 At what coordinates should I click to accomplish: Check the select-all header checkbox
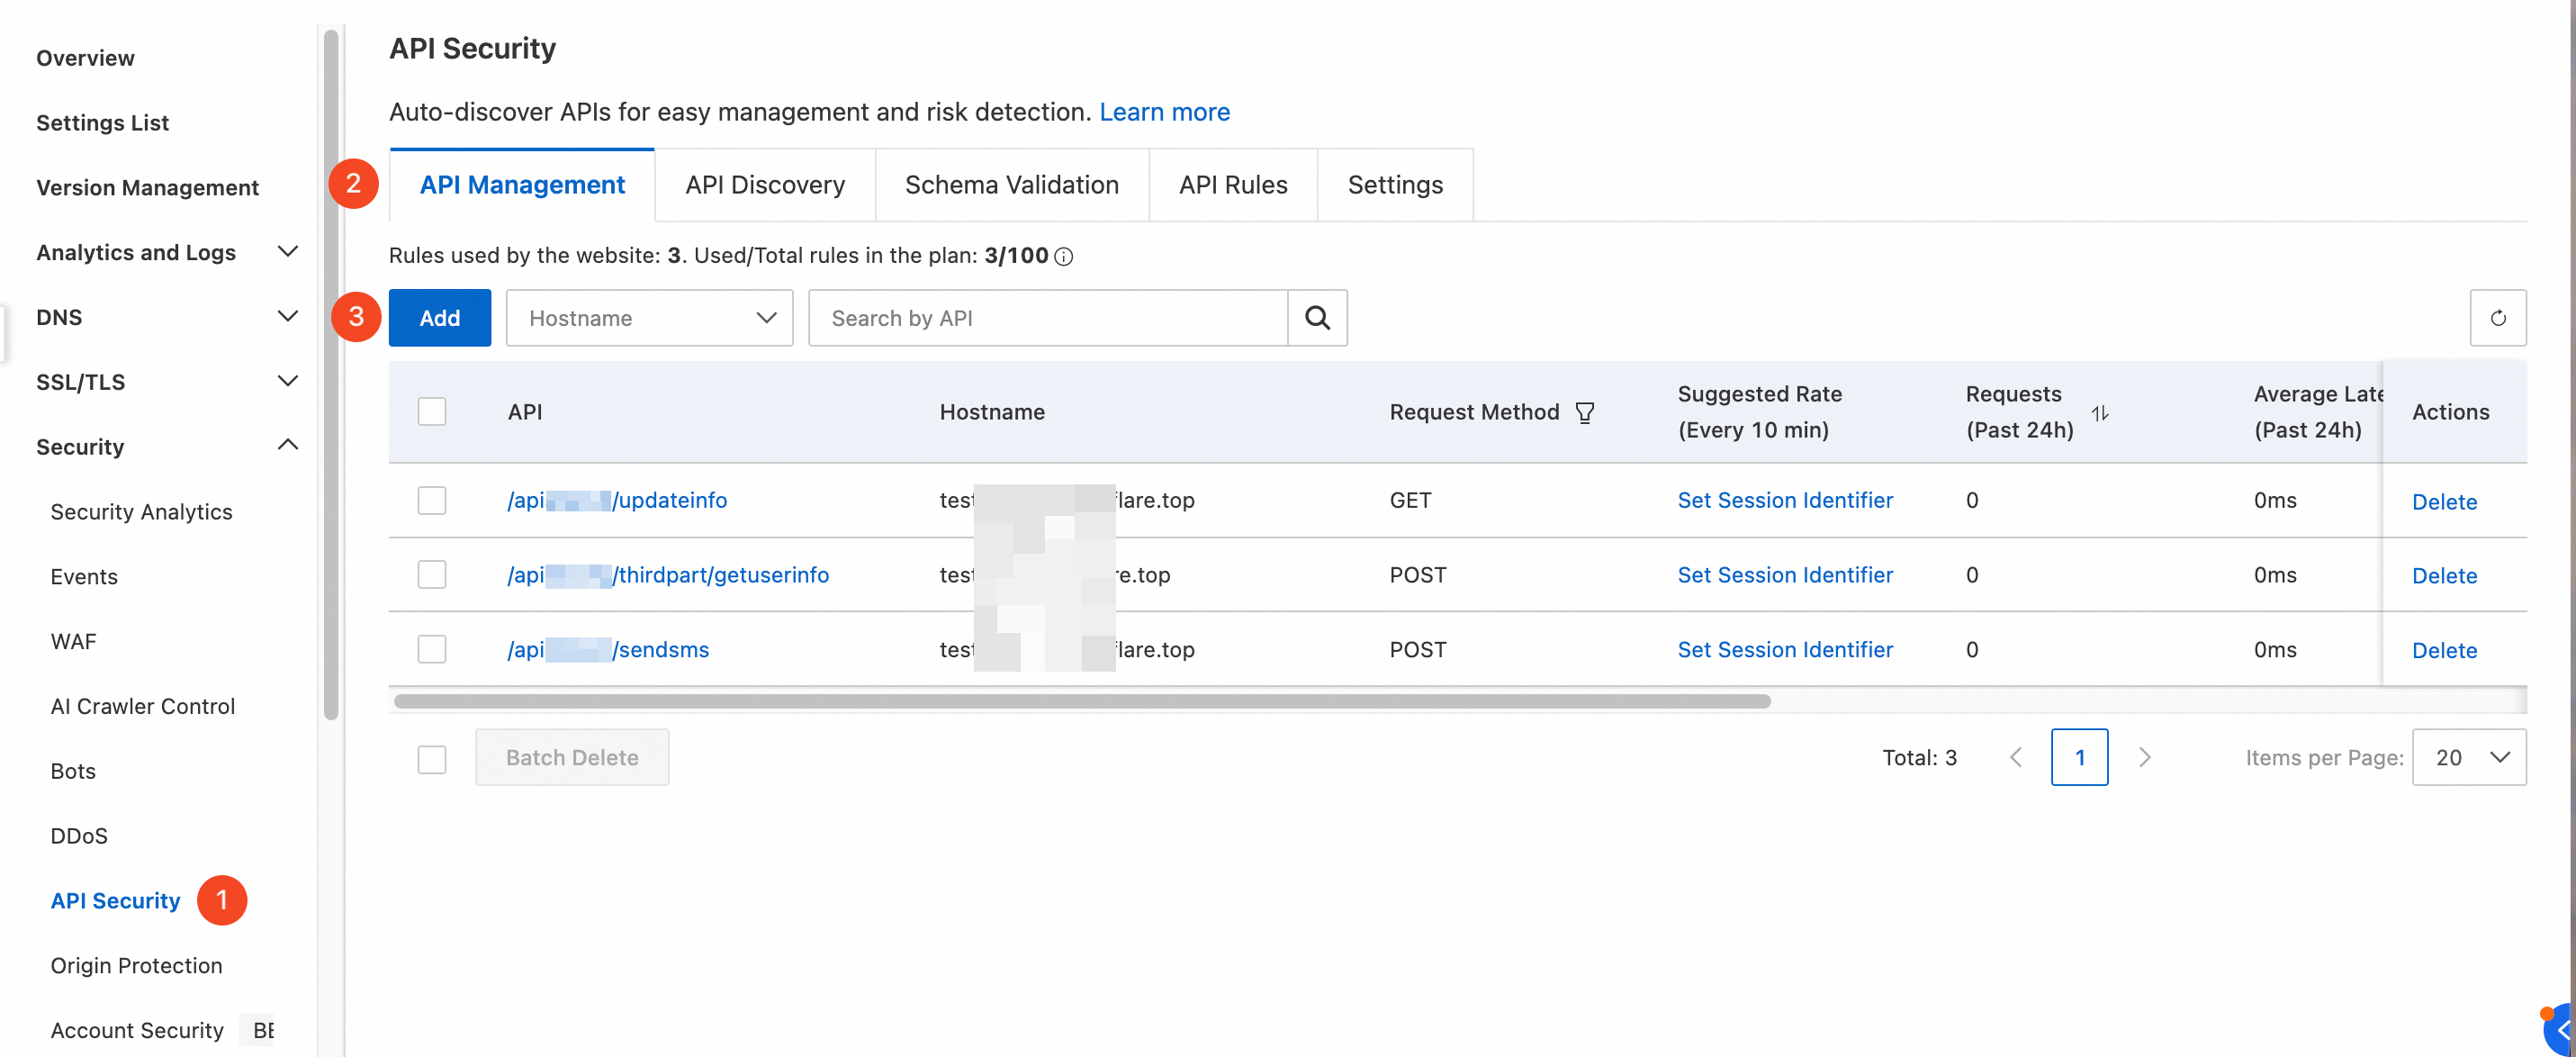point(432,411)
